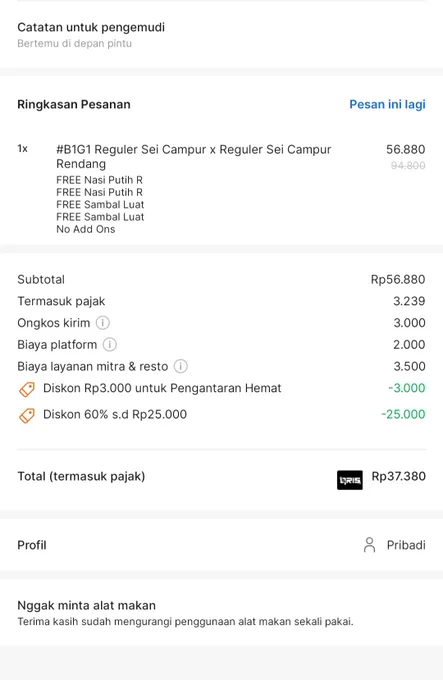The width and height of the screenshot is (443, 680).
Task: Select the Pribadi profile label
Action: (406, 545)
